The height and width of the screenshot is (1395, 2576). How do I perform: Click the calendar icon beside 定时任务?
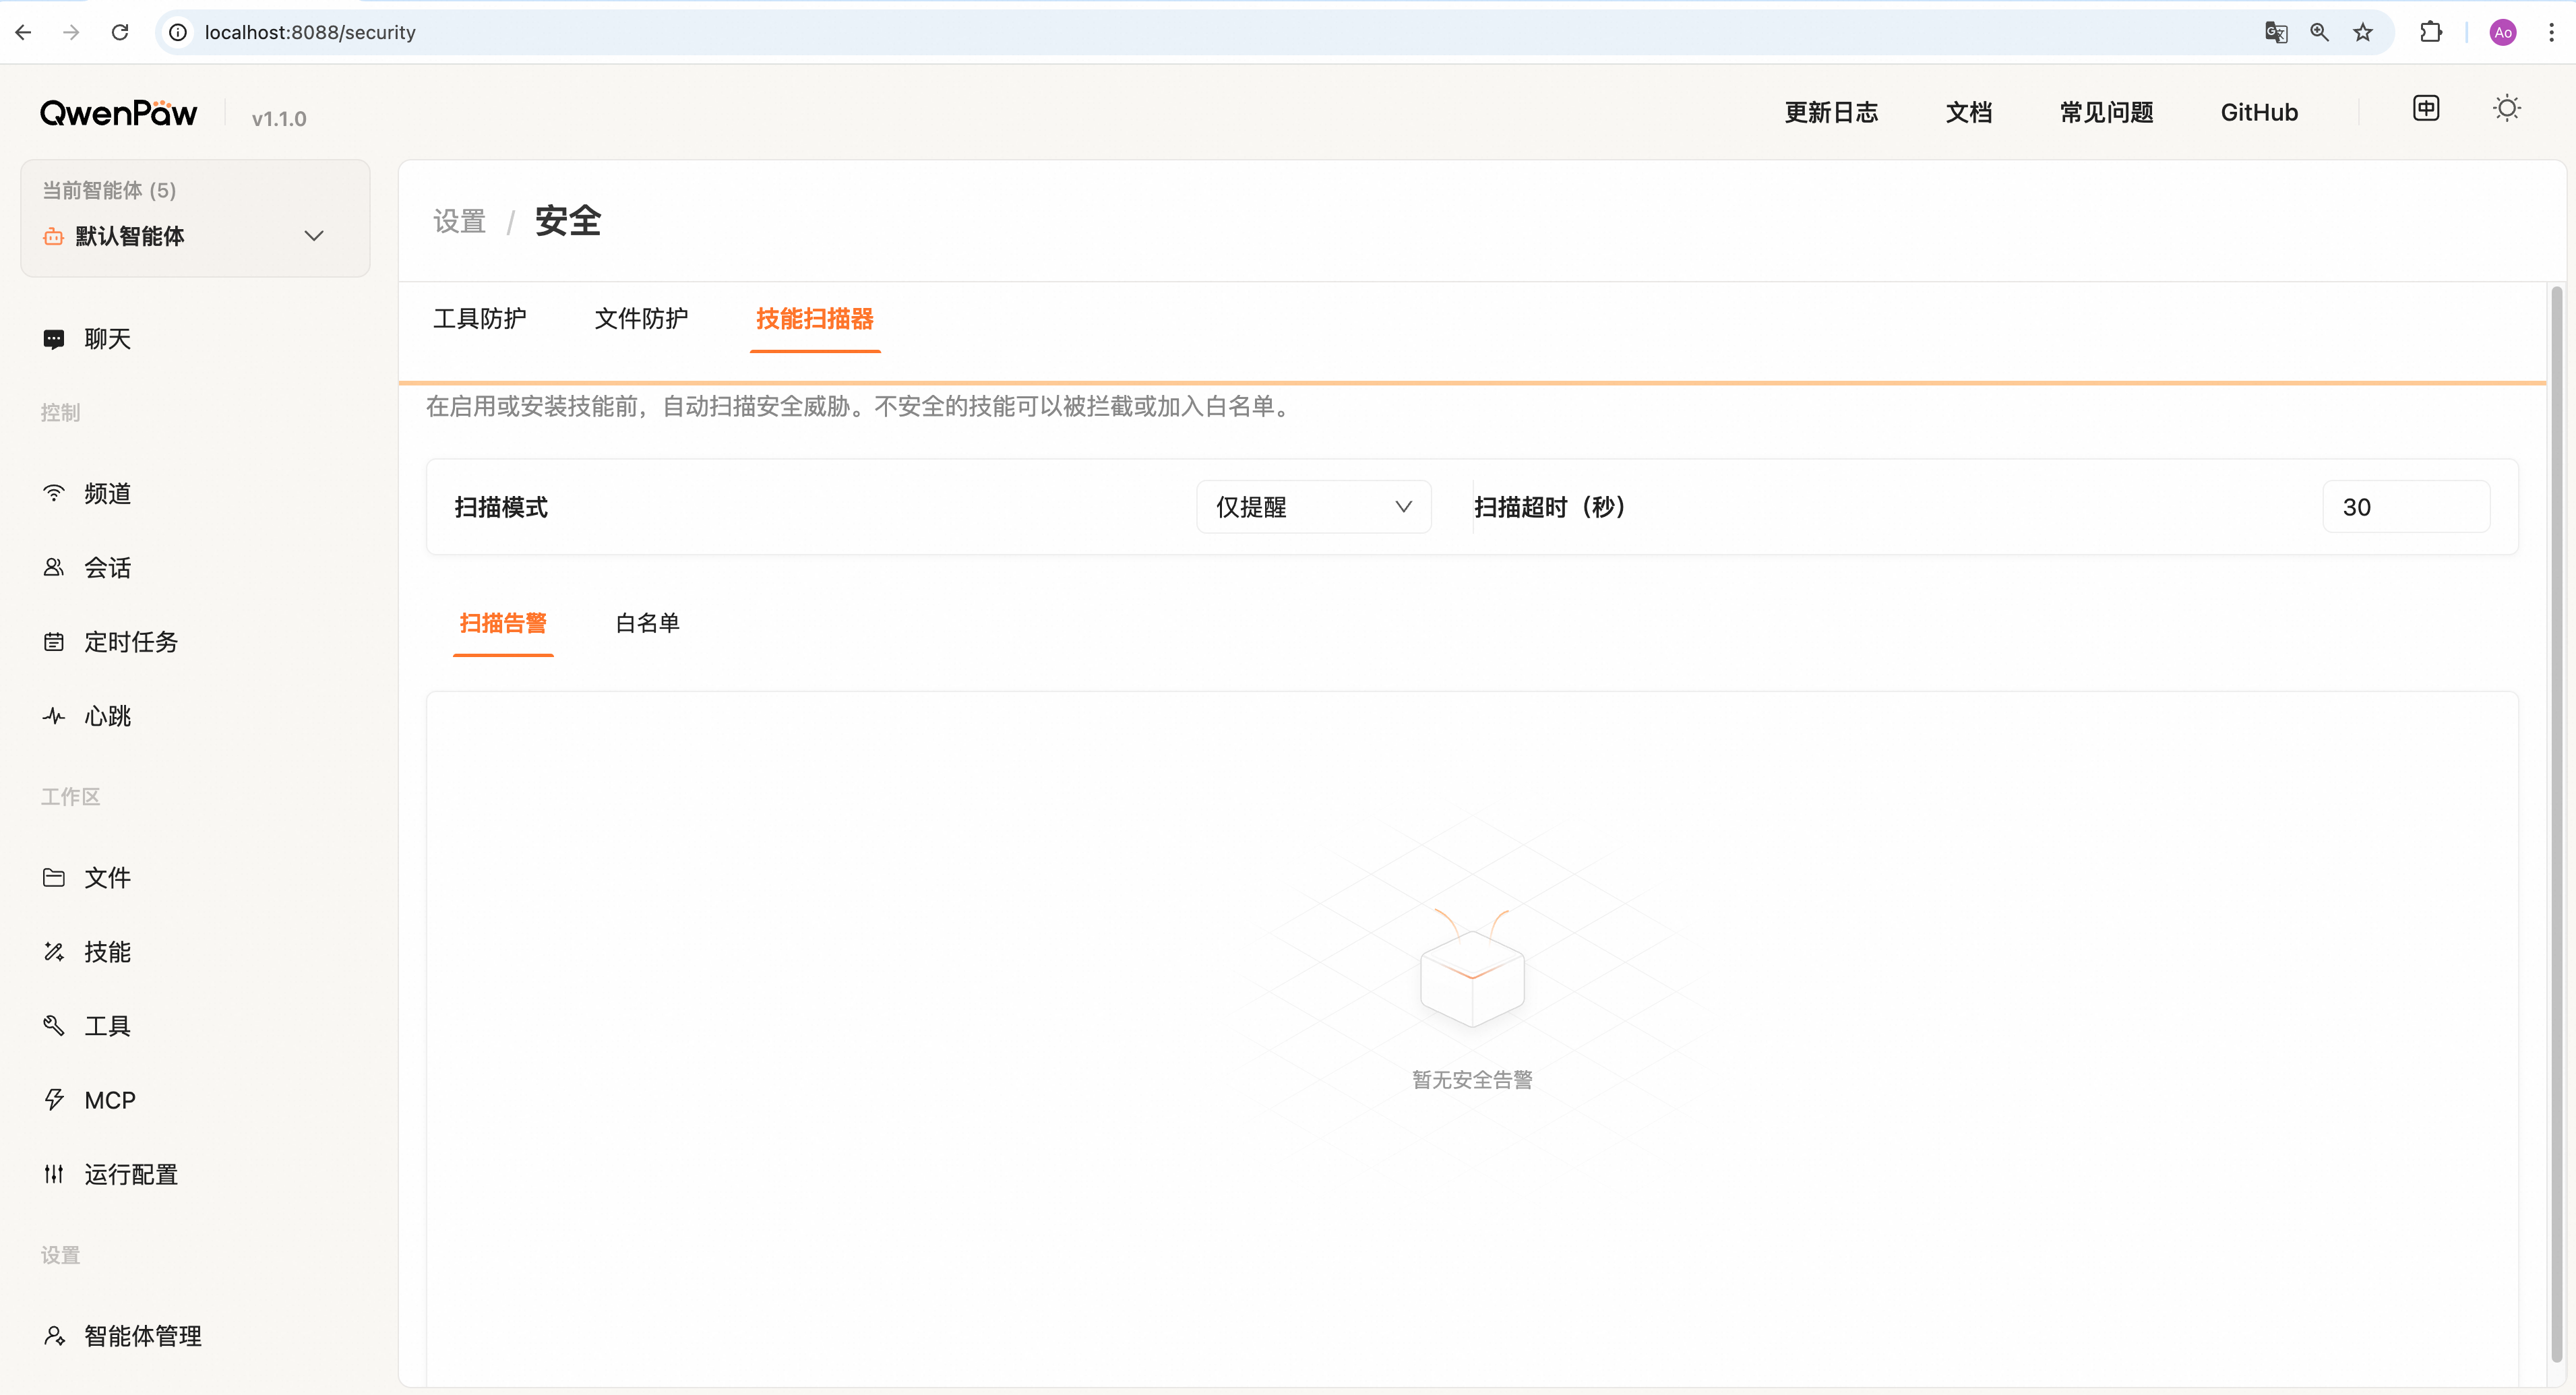click(x=54, y=641)
